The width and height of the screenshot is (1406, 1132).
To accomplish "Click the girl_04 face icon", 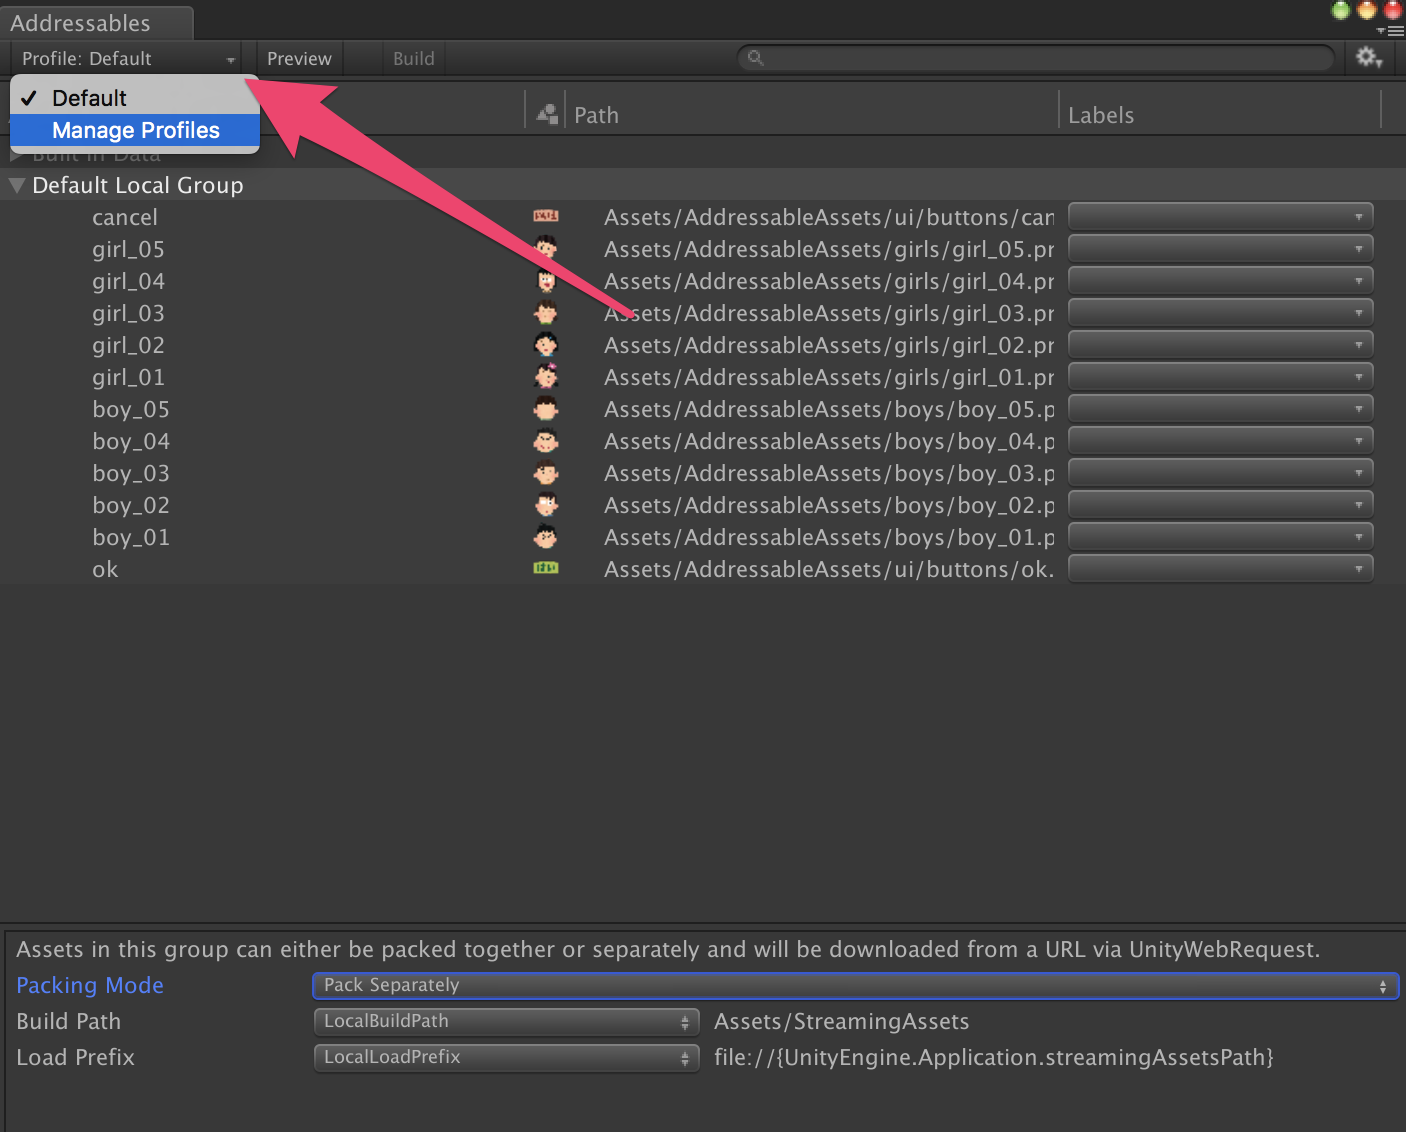I will click(x=546, y=280).
